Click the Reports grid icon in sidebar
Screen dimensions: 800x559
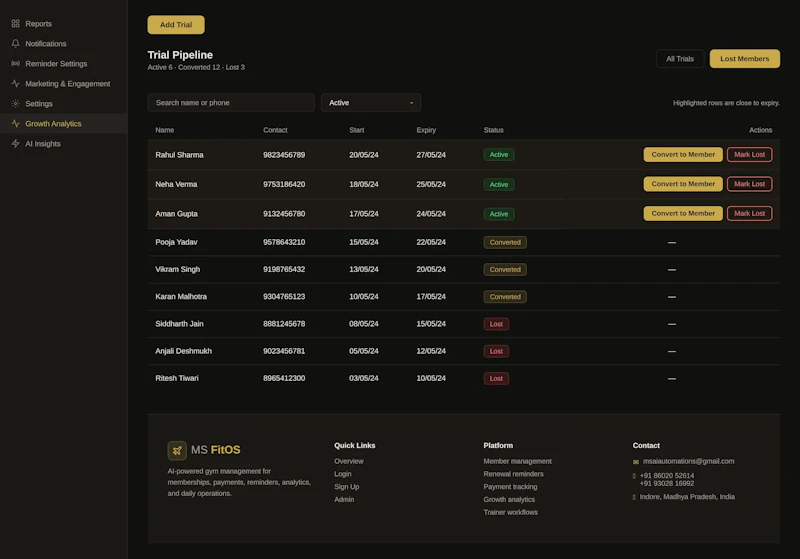[x=15, y=23]
